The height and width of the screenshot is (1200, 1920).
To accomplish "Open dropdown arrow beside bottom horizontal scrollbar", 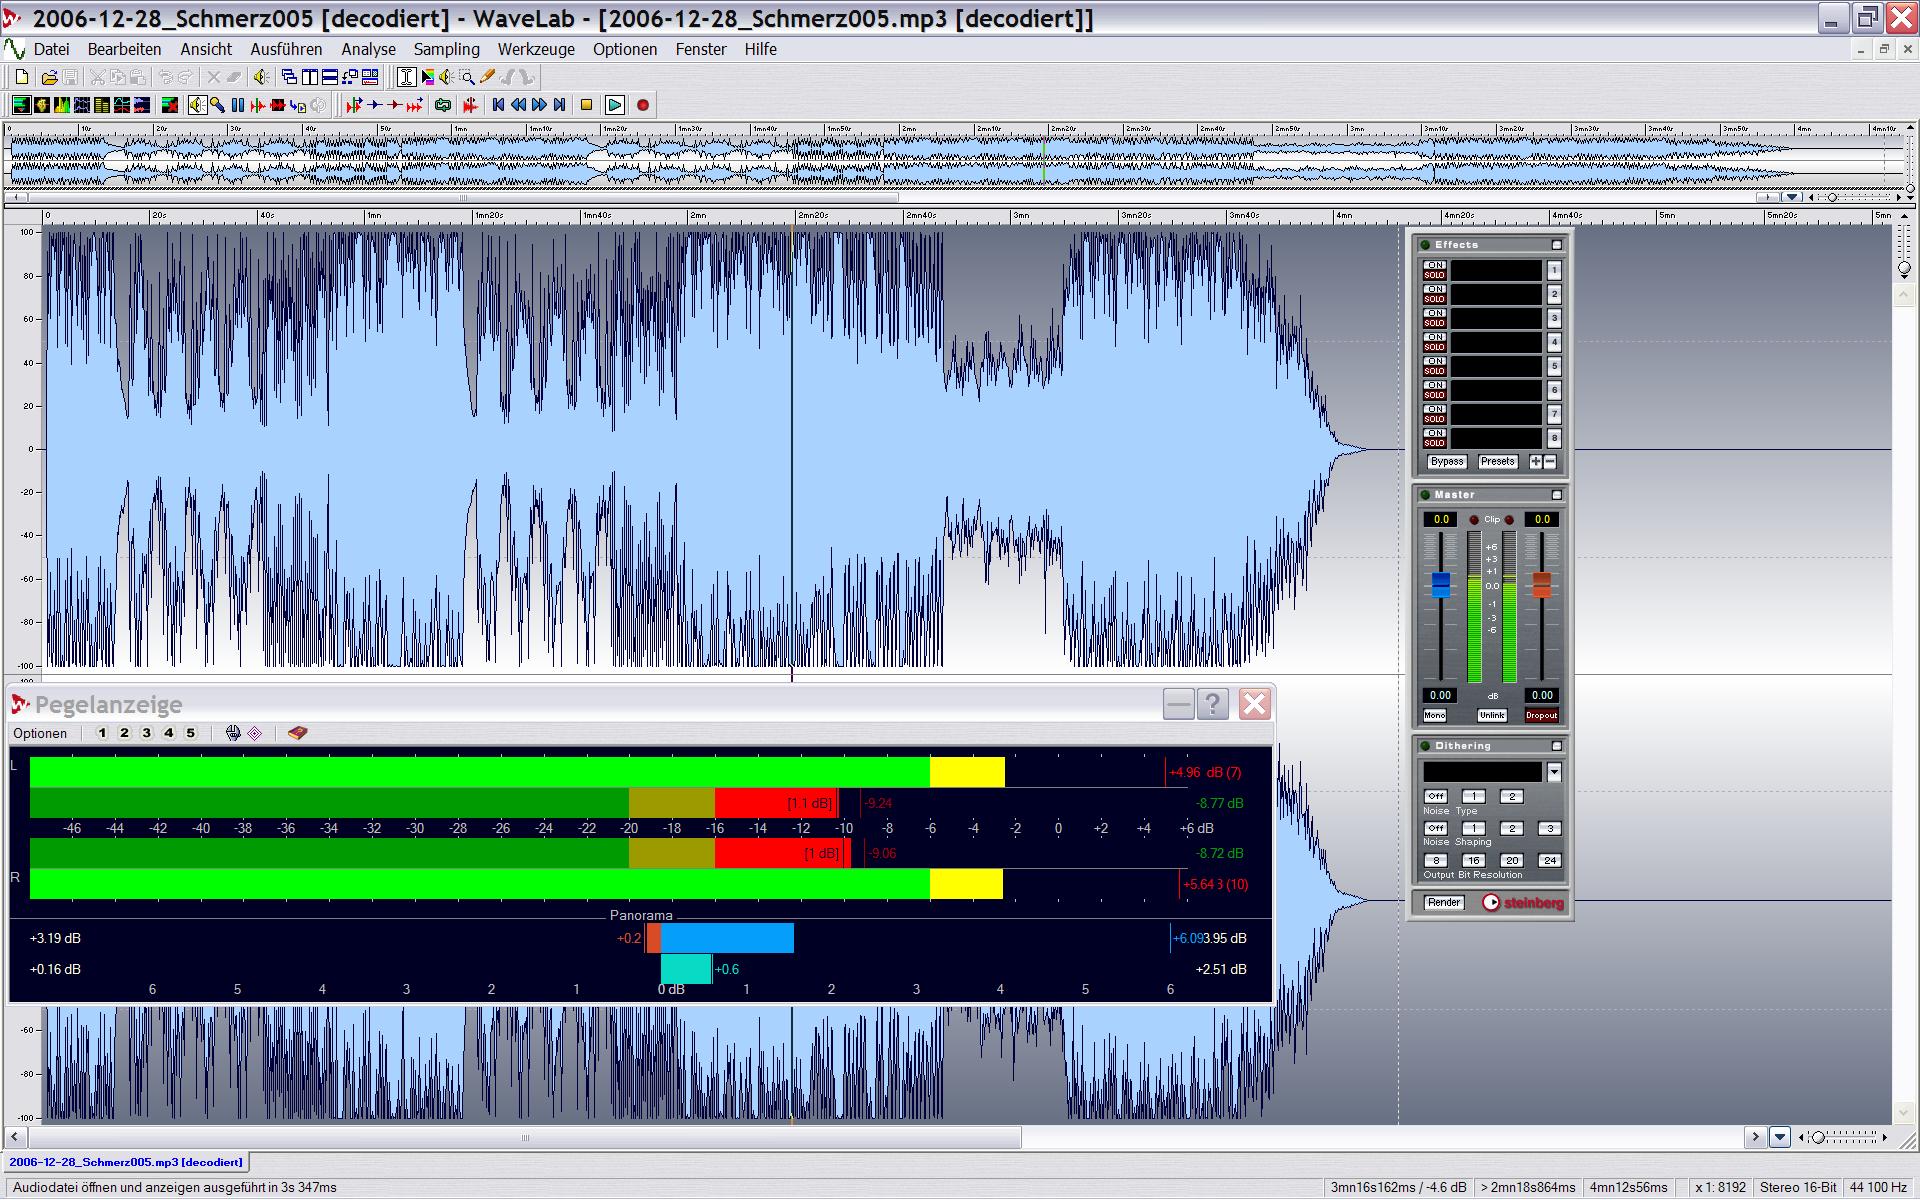I will 1779,1137.
